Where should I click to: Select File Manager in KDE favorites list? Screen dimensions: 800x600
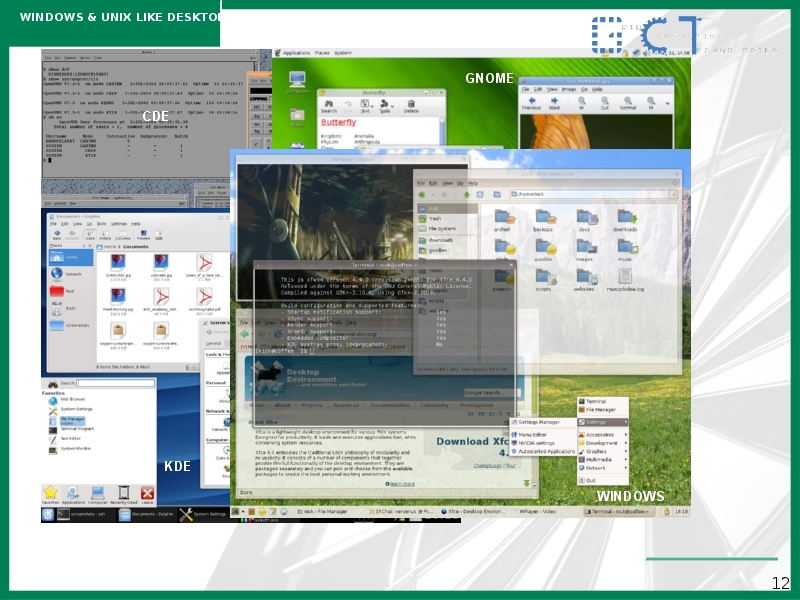point(72,420)
